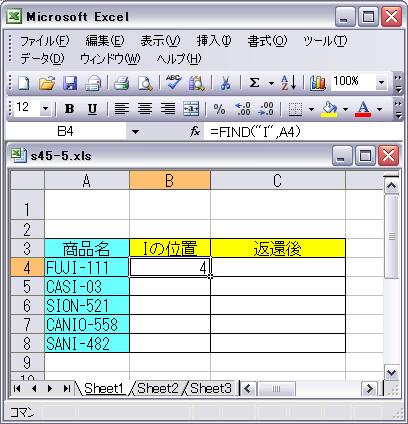
Task: Click the Merge and Center icon
Action: click(x=191, y=109)
